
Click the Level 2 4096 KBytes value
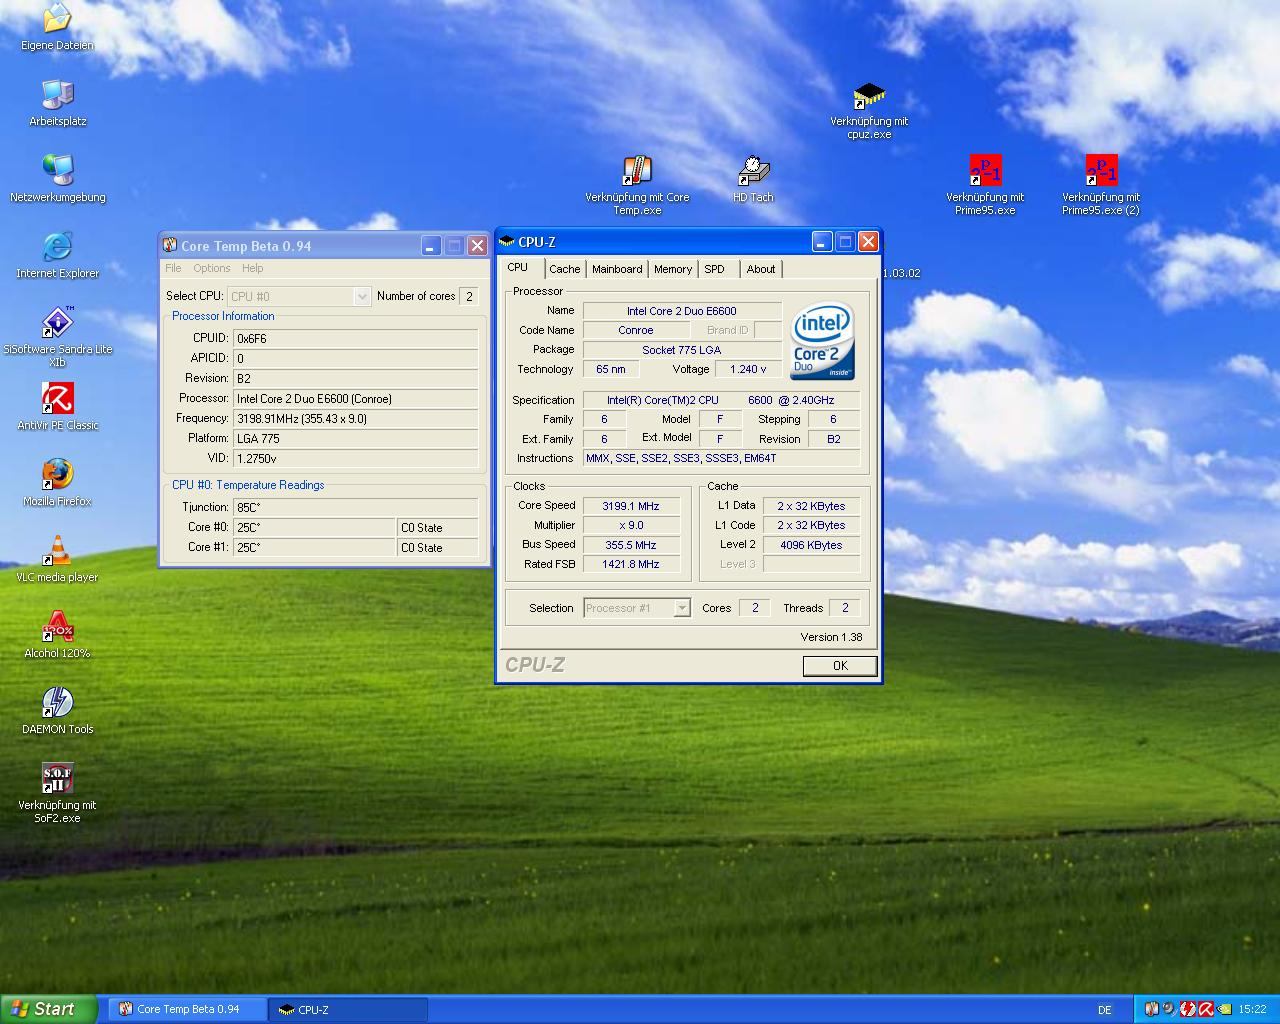click(x=811, y=545)
